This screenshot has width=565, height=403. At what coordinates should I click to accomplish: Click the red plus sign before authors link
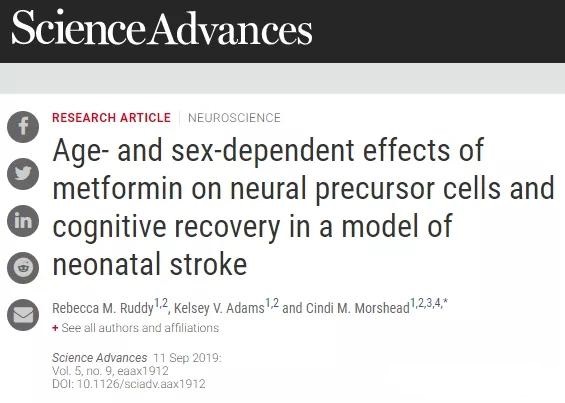[55, 328]
